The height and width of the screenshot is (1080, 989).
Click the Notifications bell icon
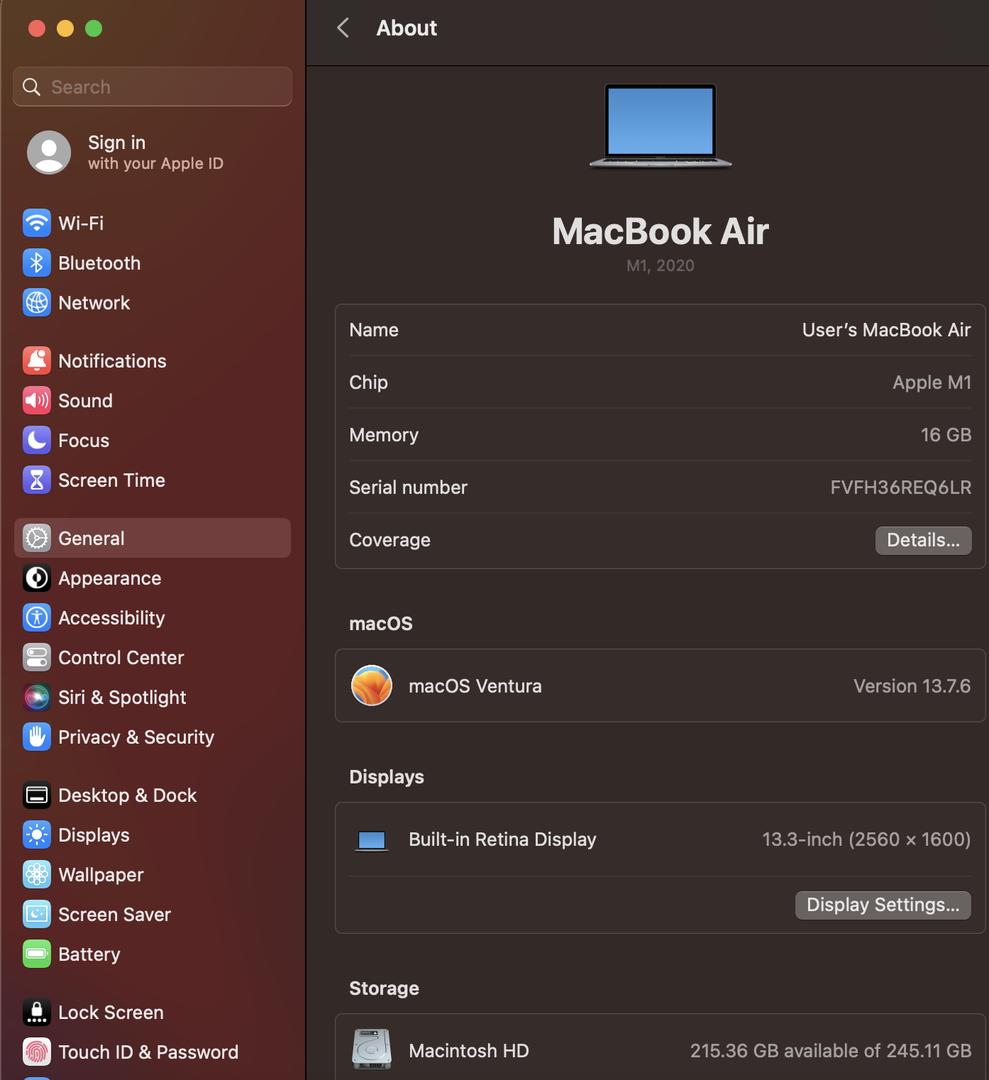(x=37, y=361)
